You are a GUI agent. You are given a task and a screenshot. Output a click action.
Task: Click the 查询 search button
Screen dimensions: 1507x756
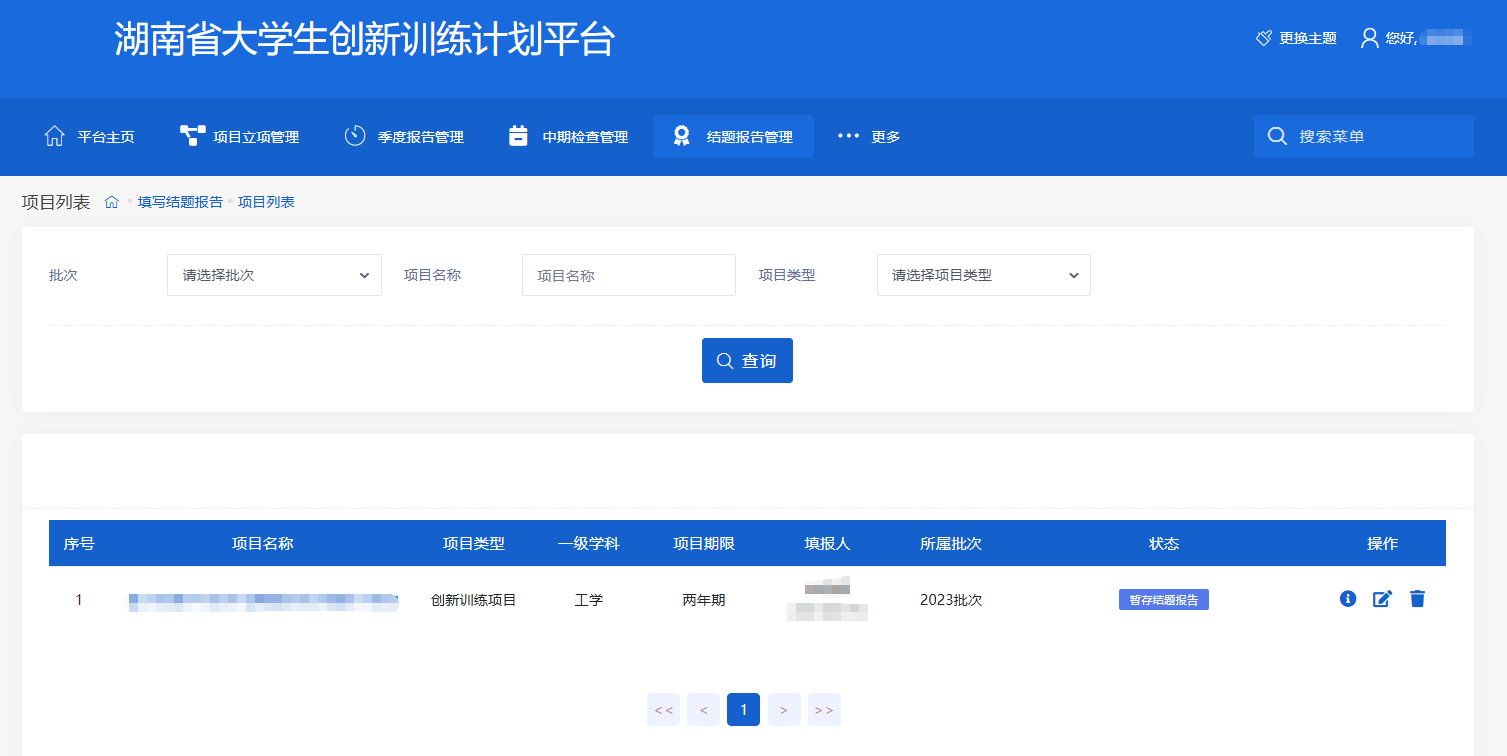tap(746, 360)
